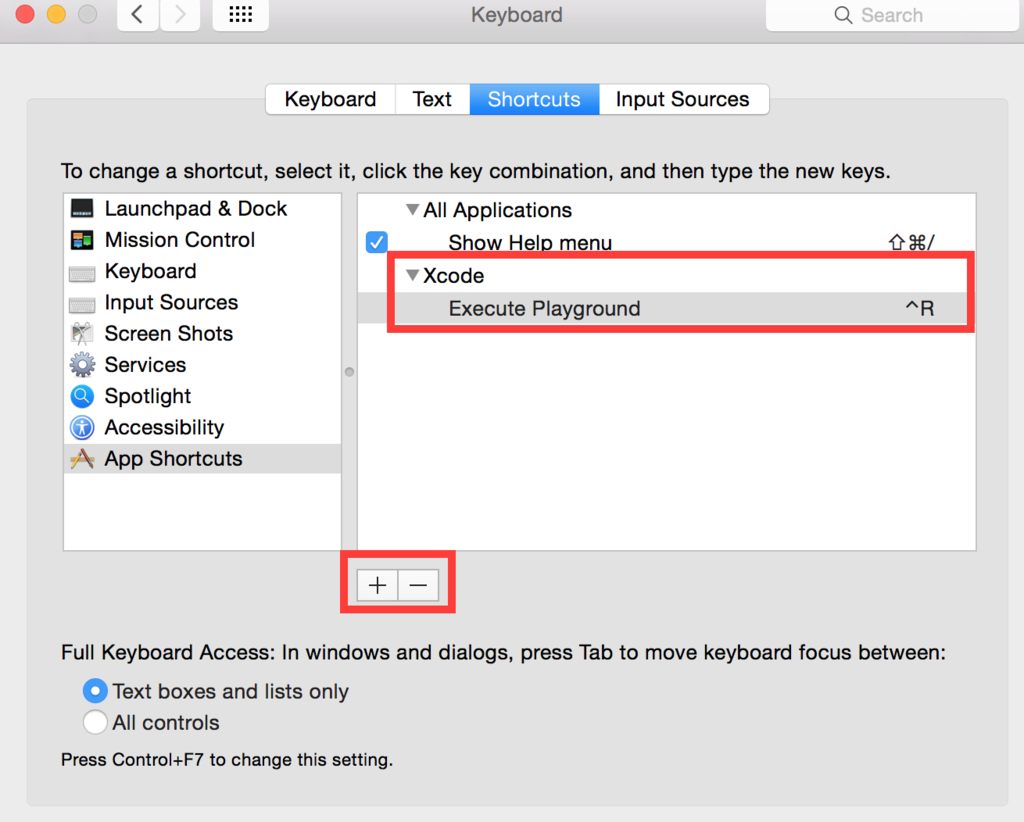Click the Keyboard category icon in list
1024x822 pixels.
tap(82, 272)
